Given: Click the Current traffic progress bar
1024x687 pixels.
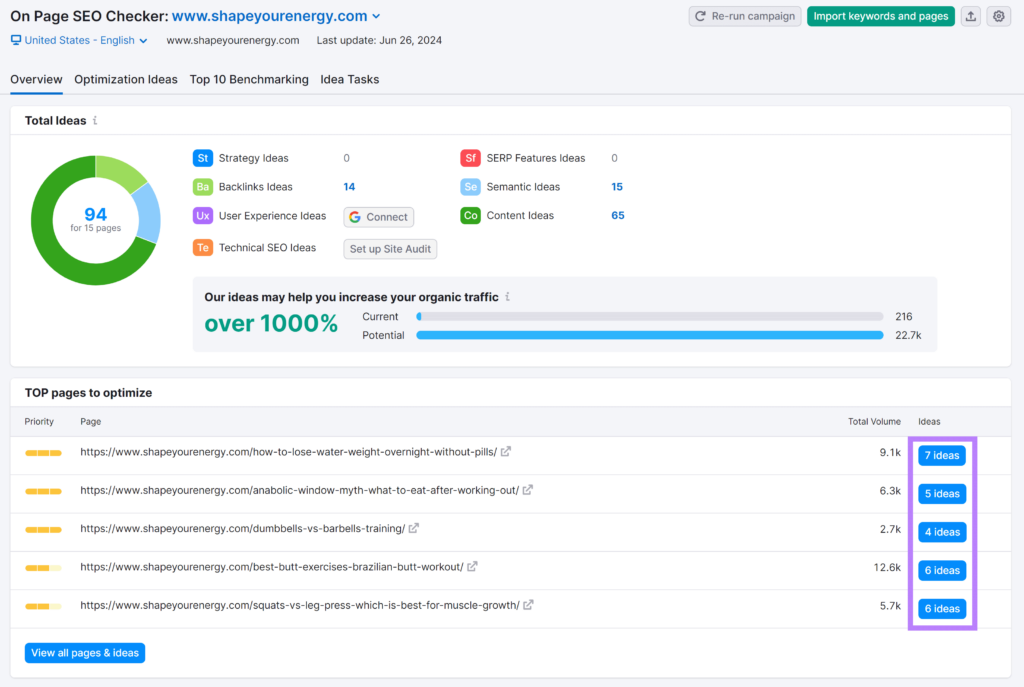Looking at the screenshot, I should click(650, 317).
